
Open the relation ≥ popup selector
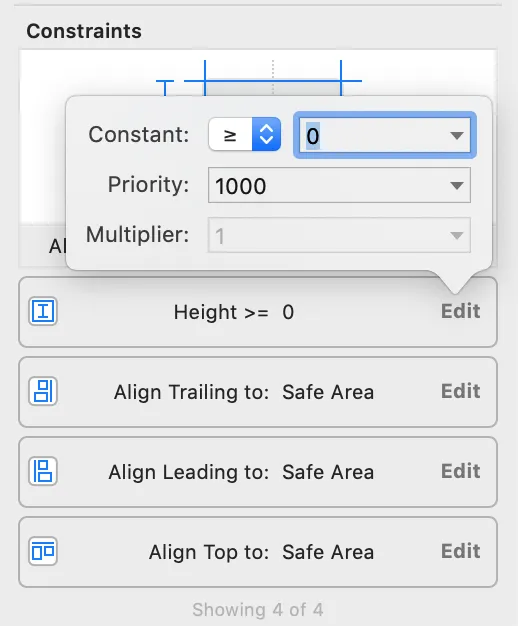[244, 135]
